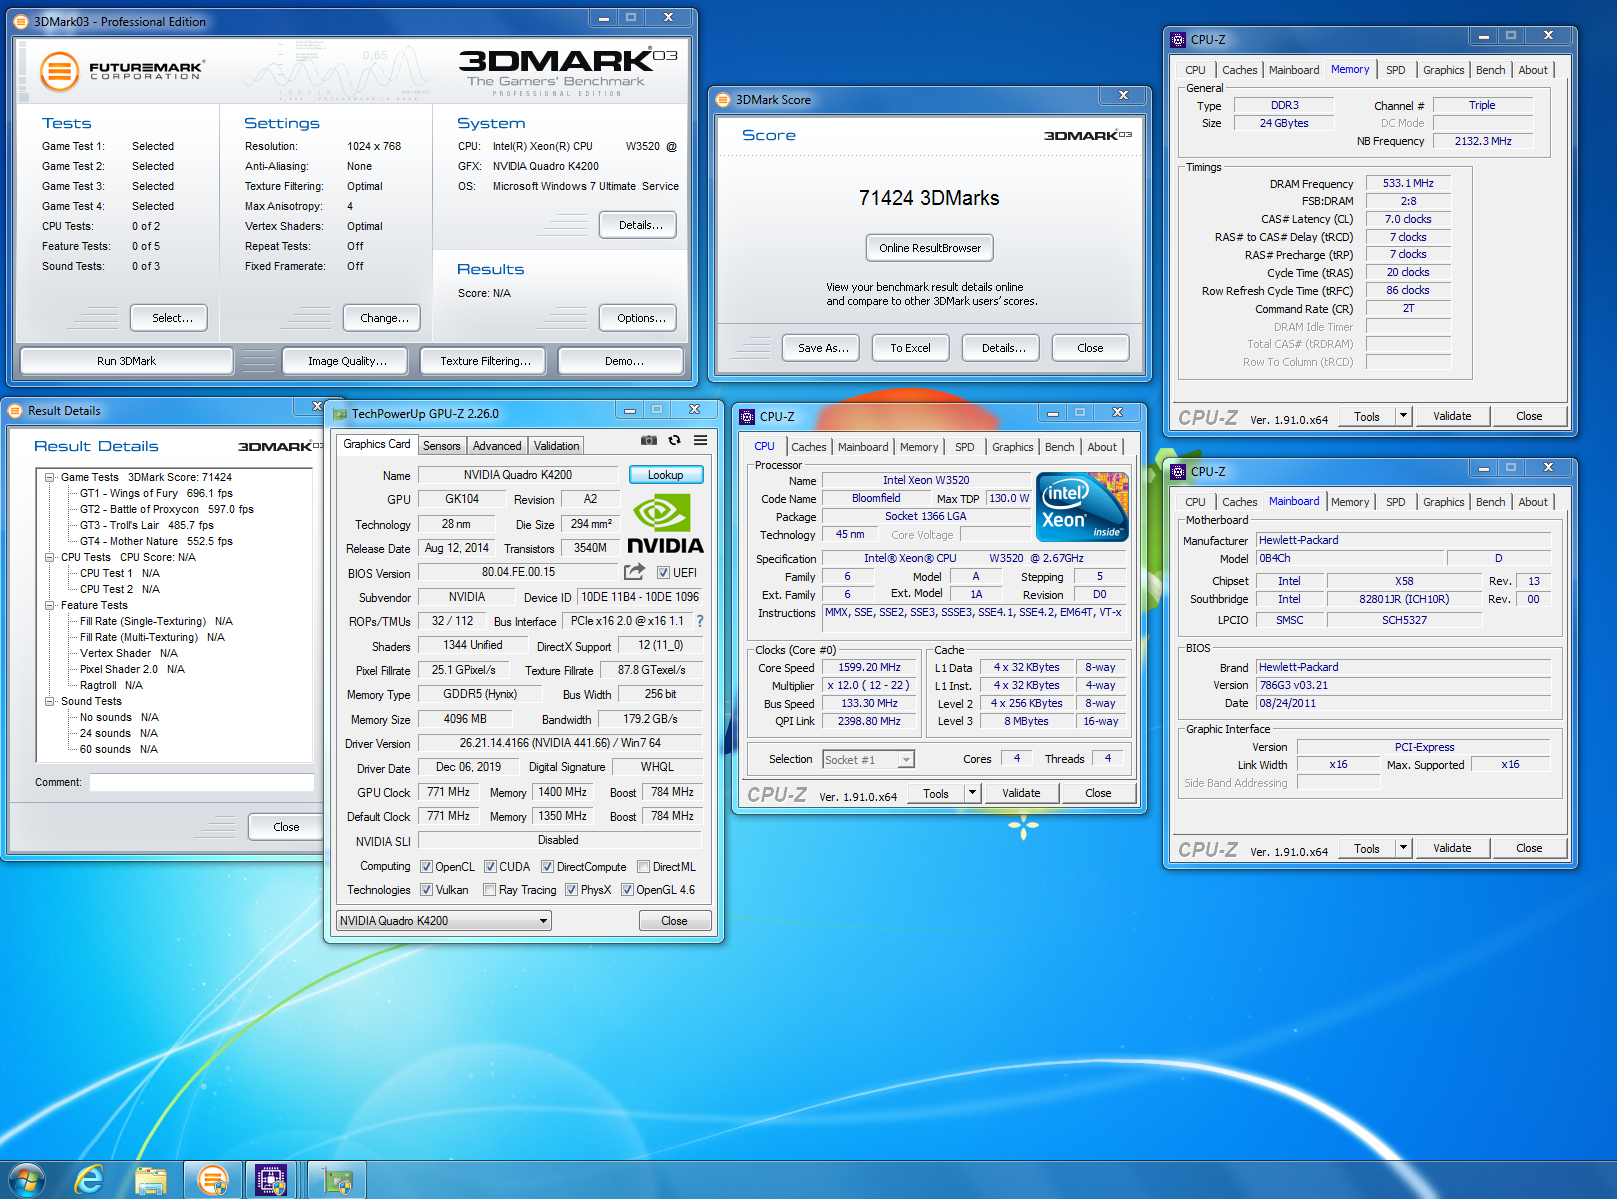Open Graphics tab in the CPU-Z Mainboard window
Screen dimensions: 1617x1199
click(x=1444, y=502)
